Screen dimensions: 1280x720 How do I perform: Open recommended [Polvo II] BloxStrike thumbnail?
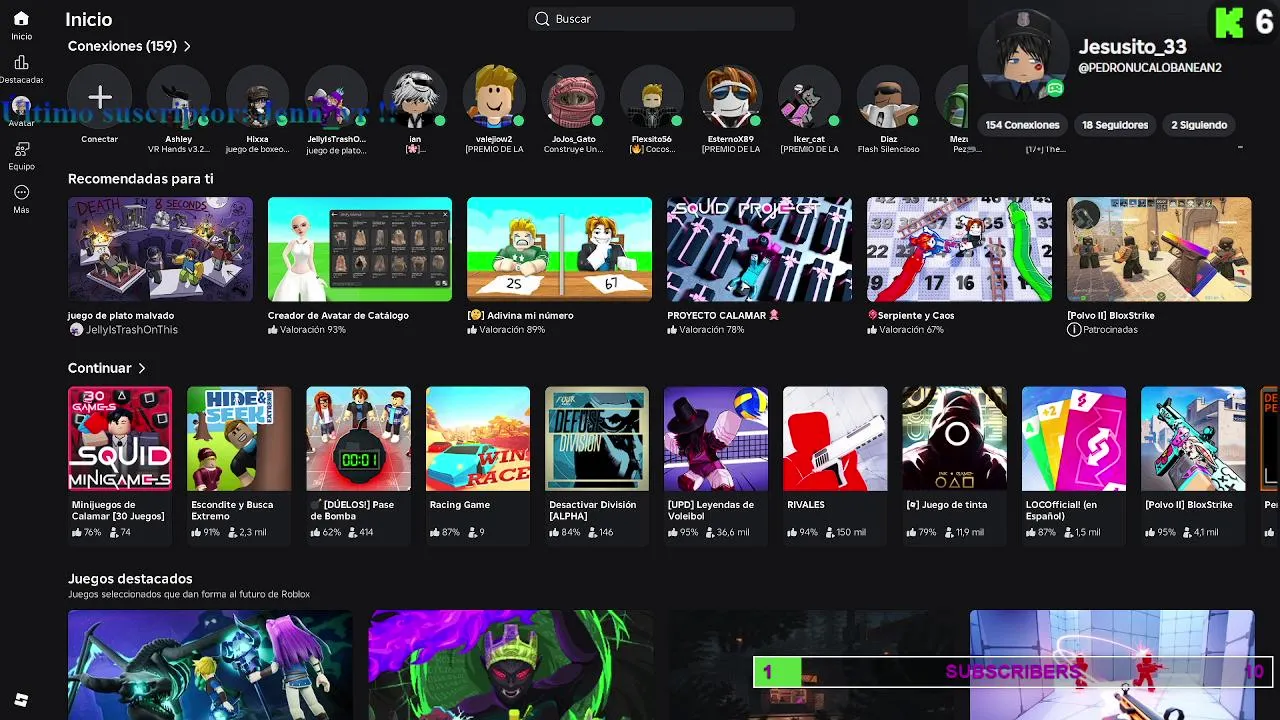[1159, 249]
